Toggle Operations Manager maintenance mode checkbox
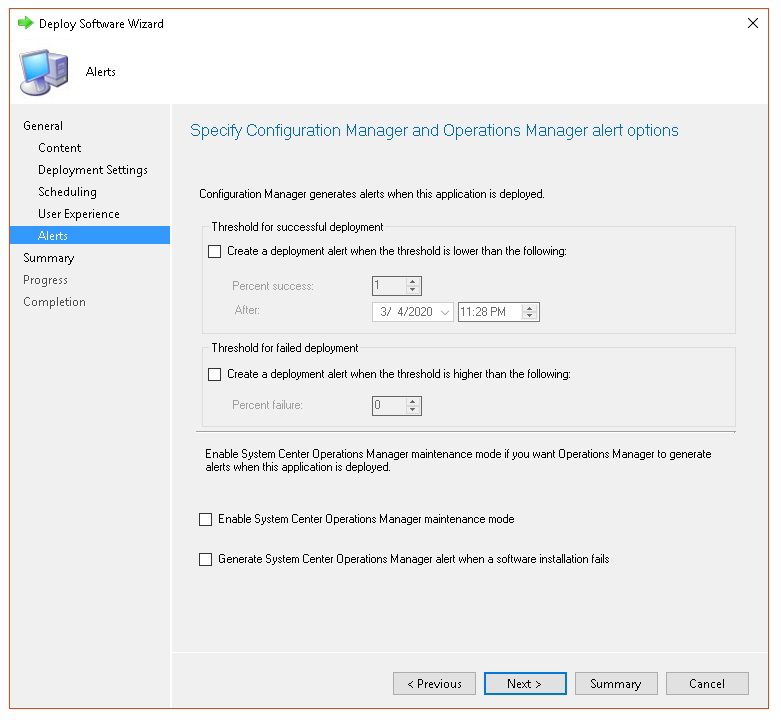781x722 pixels. pos(206,520)
